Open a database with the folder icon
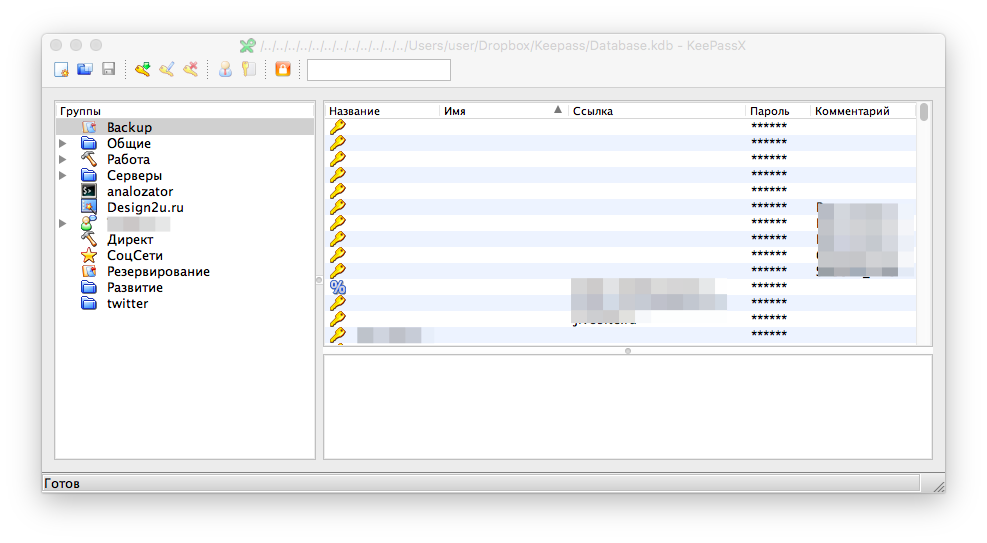 85,69
